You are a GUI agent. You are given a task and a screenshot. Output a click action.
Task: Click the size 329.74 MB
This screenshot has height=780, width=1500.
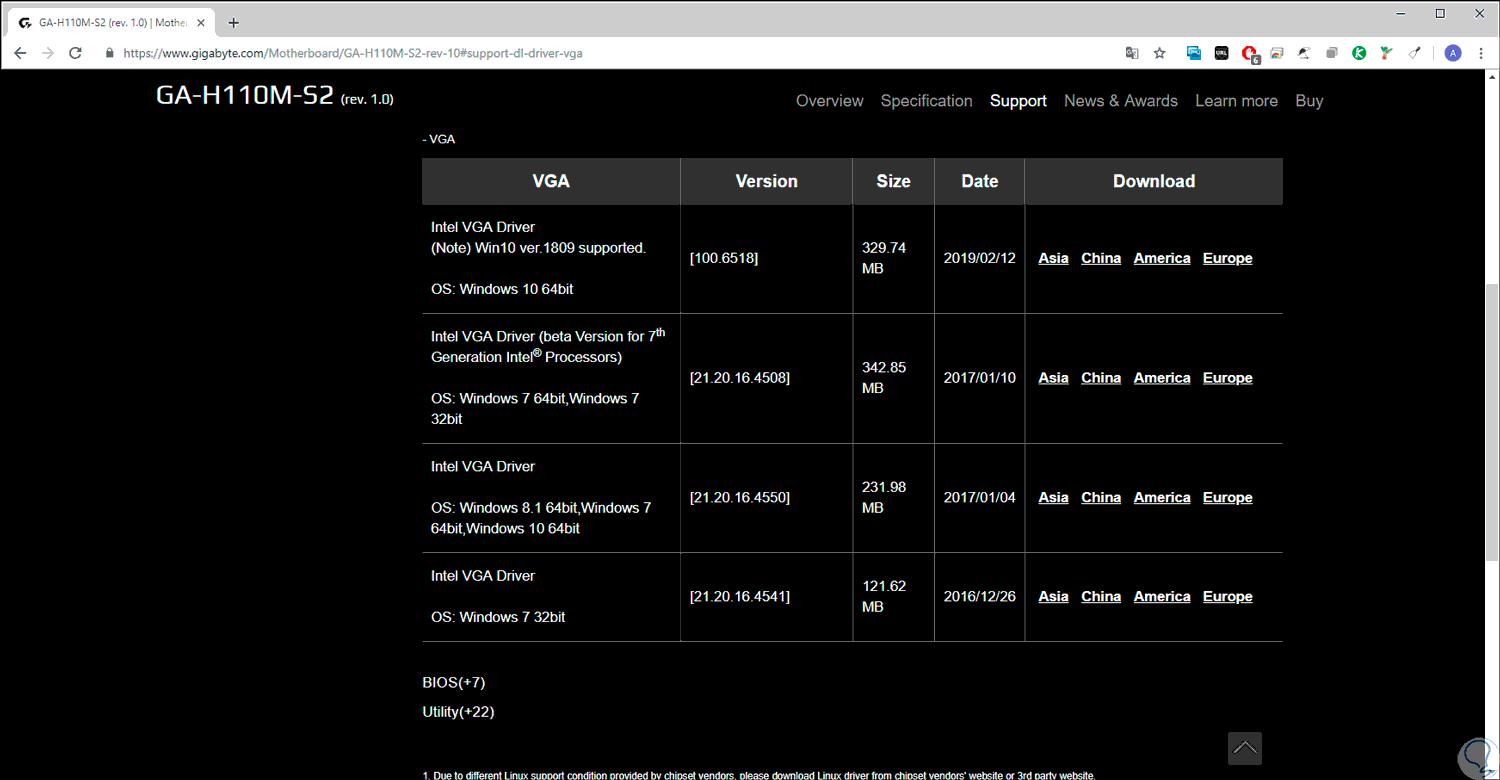tap(884, 258)
